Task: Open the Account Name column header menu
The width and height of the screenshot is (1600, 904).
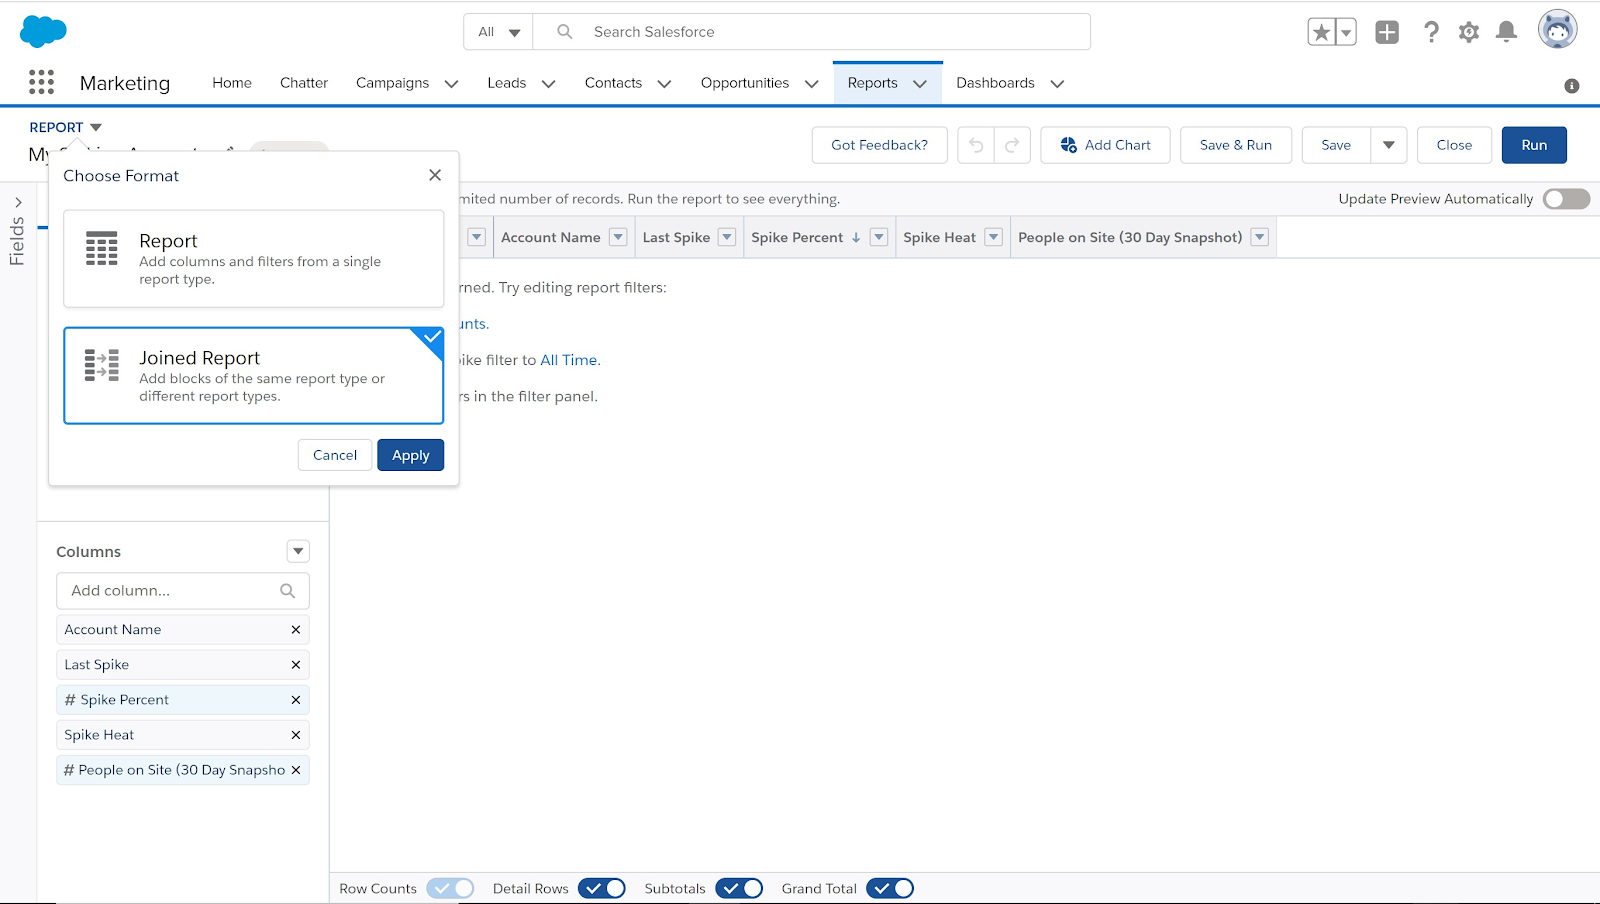Action: pyautogui.click(x=618, y=237)
